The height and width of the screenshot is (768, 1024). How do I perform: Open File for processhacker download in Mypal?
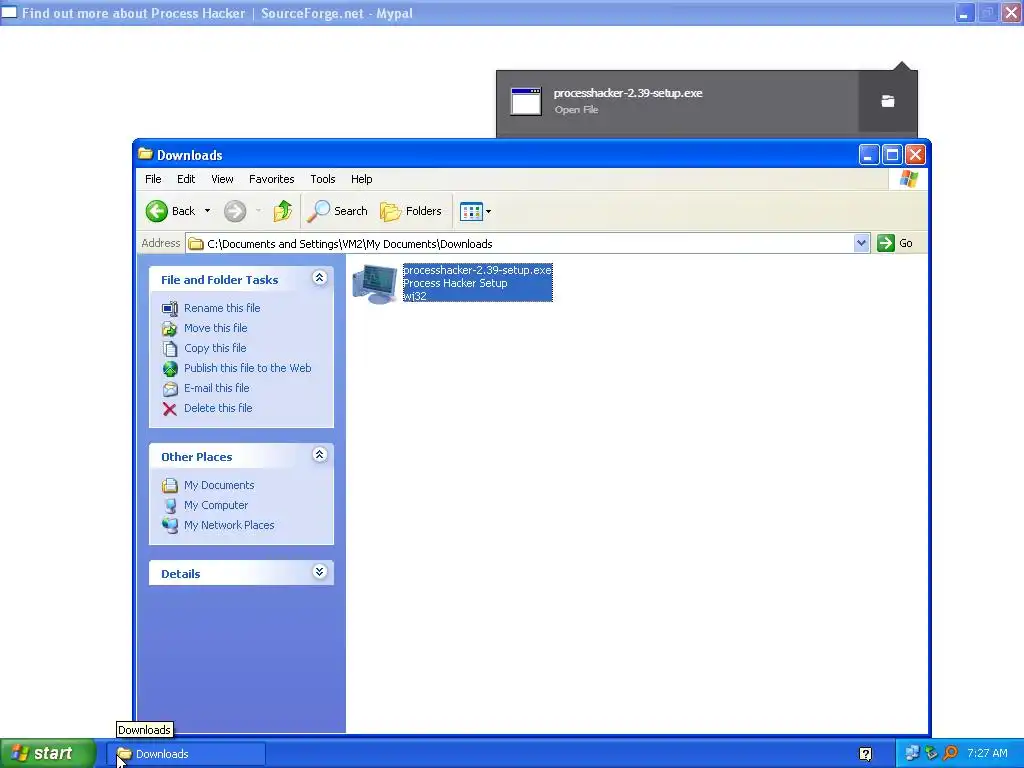(576, 110)
